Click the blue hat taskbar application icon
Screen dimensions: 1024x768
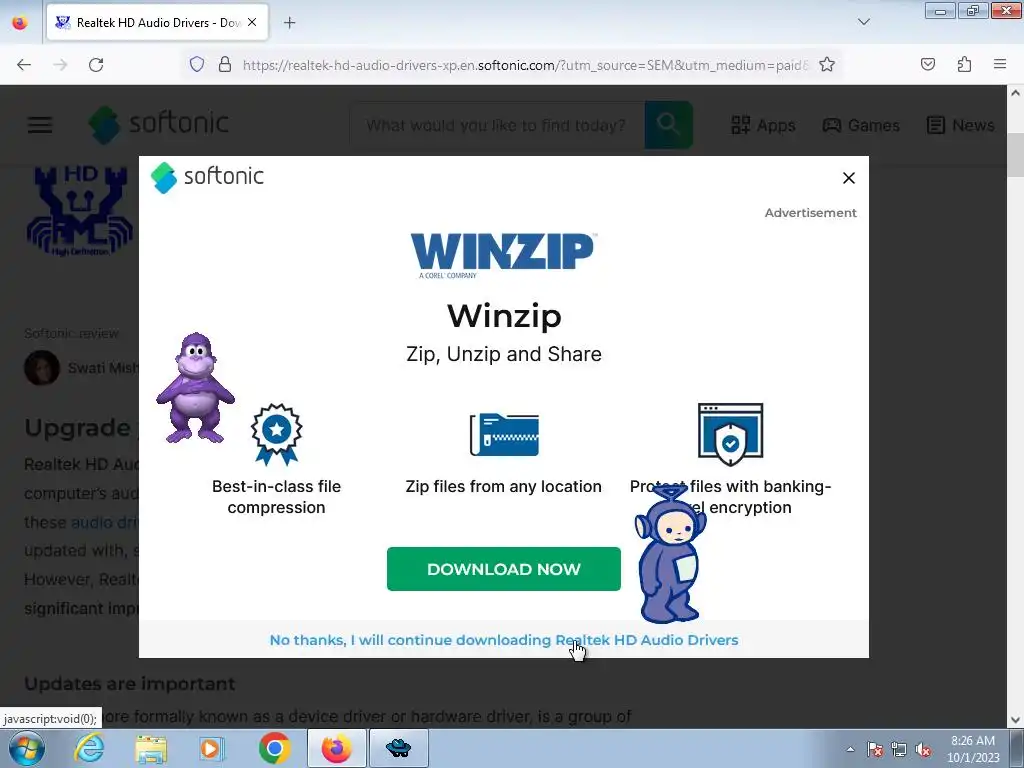398,748
